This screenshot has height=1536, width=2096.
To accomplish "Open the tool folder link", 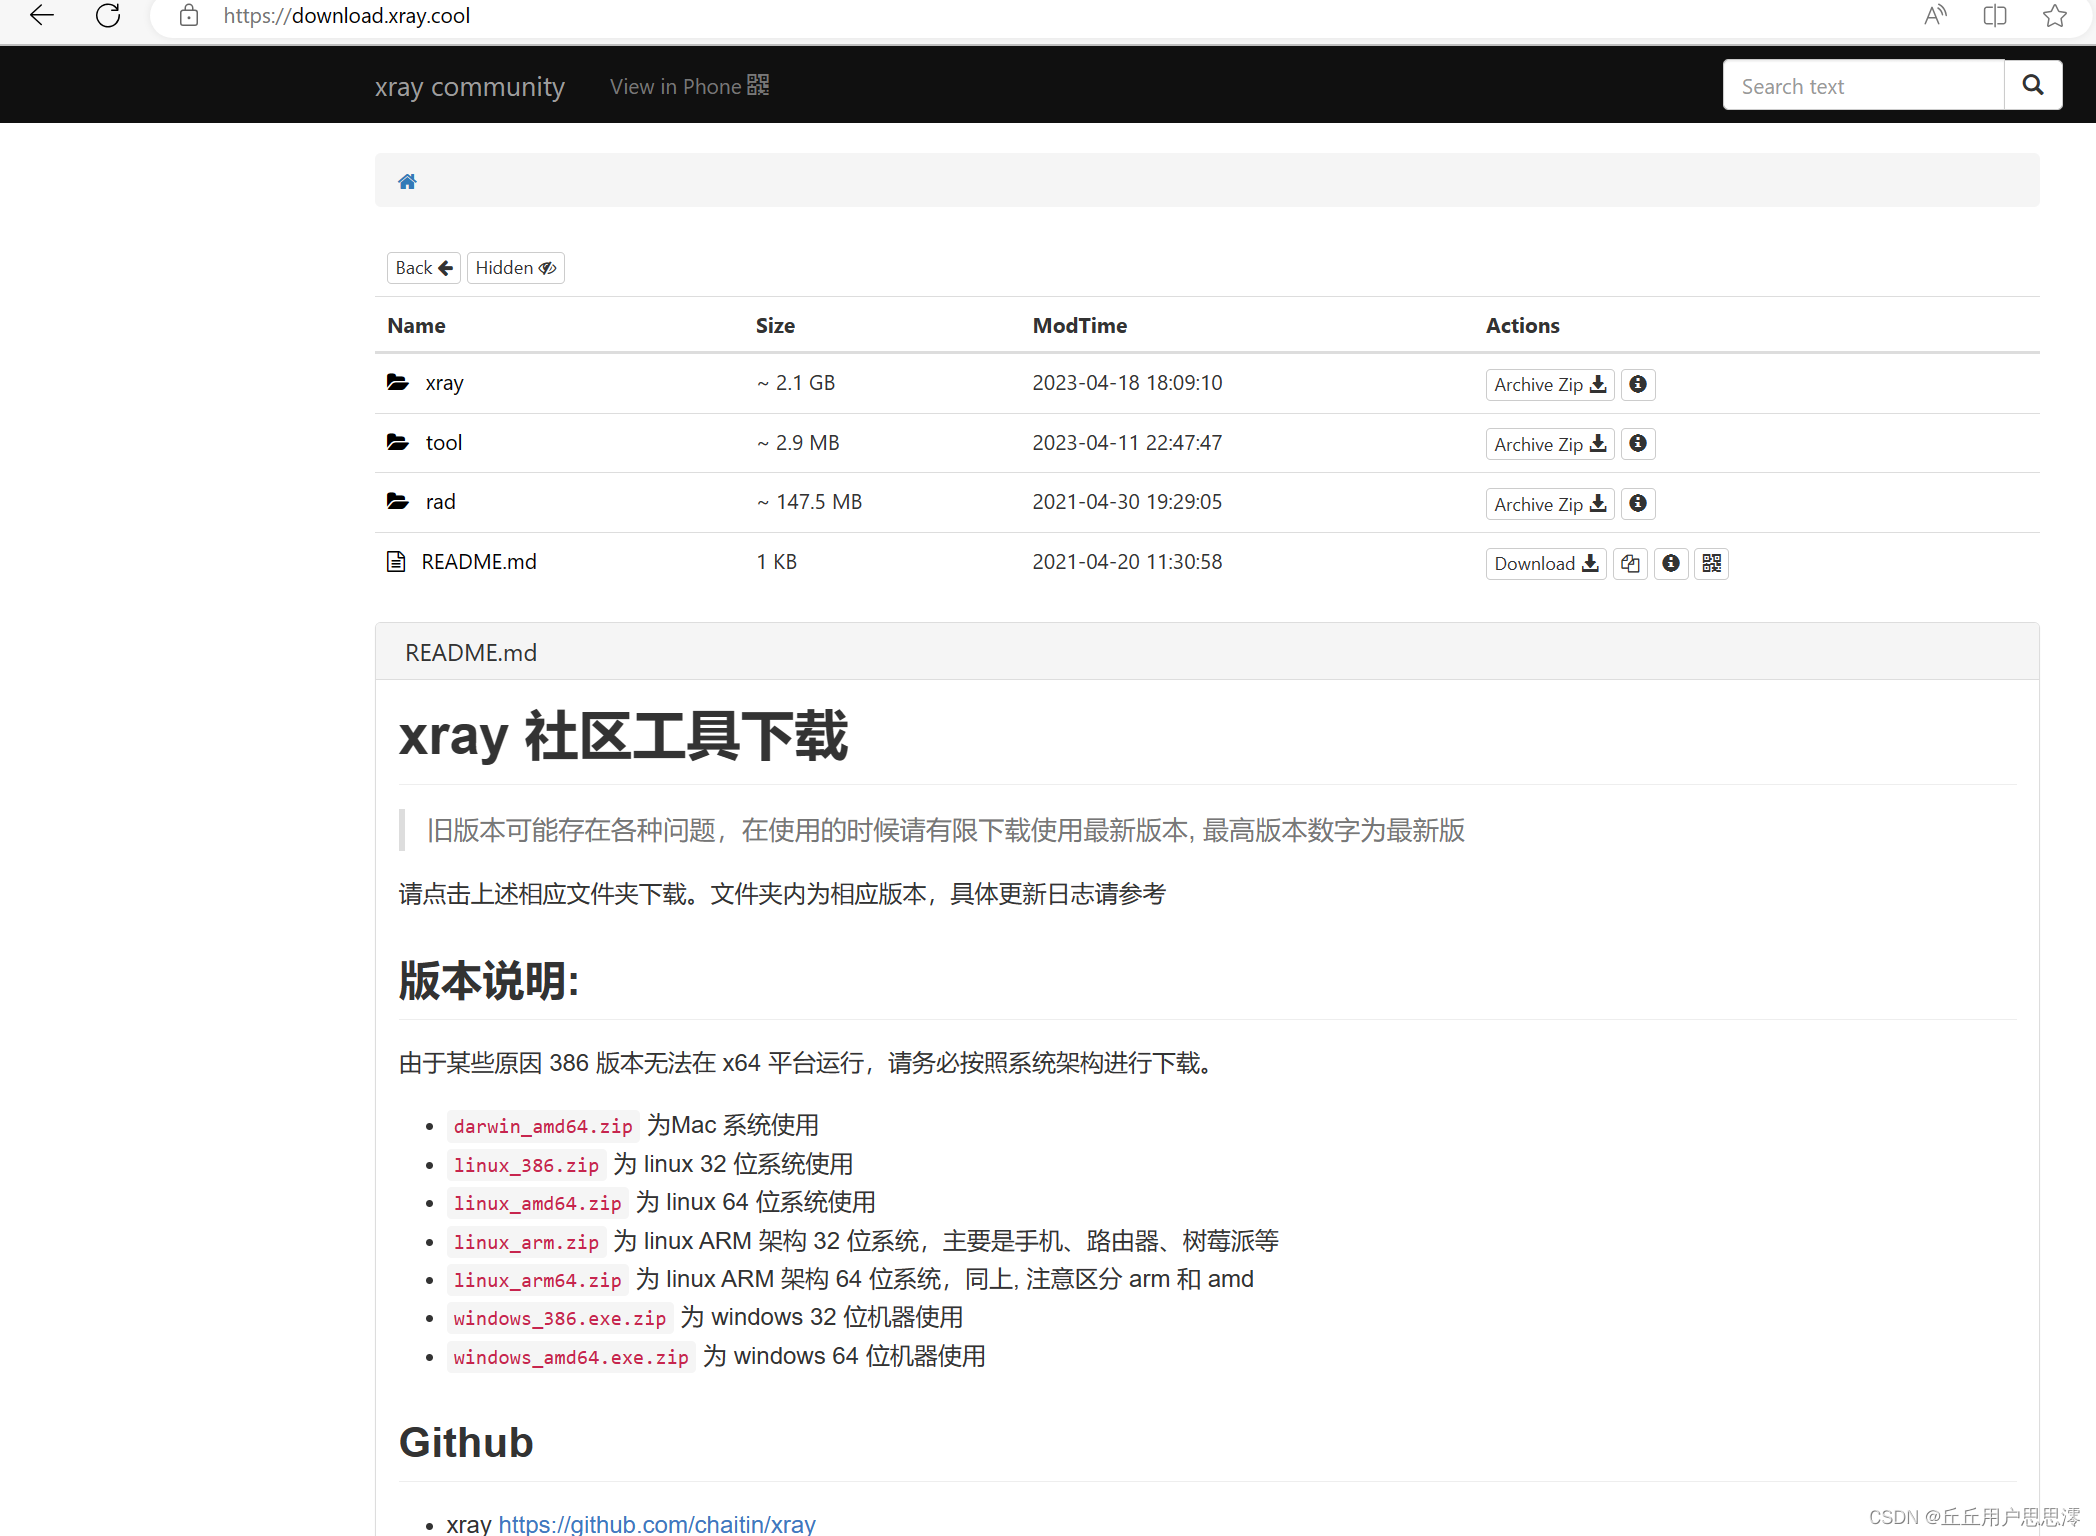I will click(444, 442).
